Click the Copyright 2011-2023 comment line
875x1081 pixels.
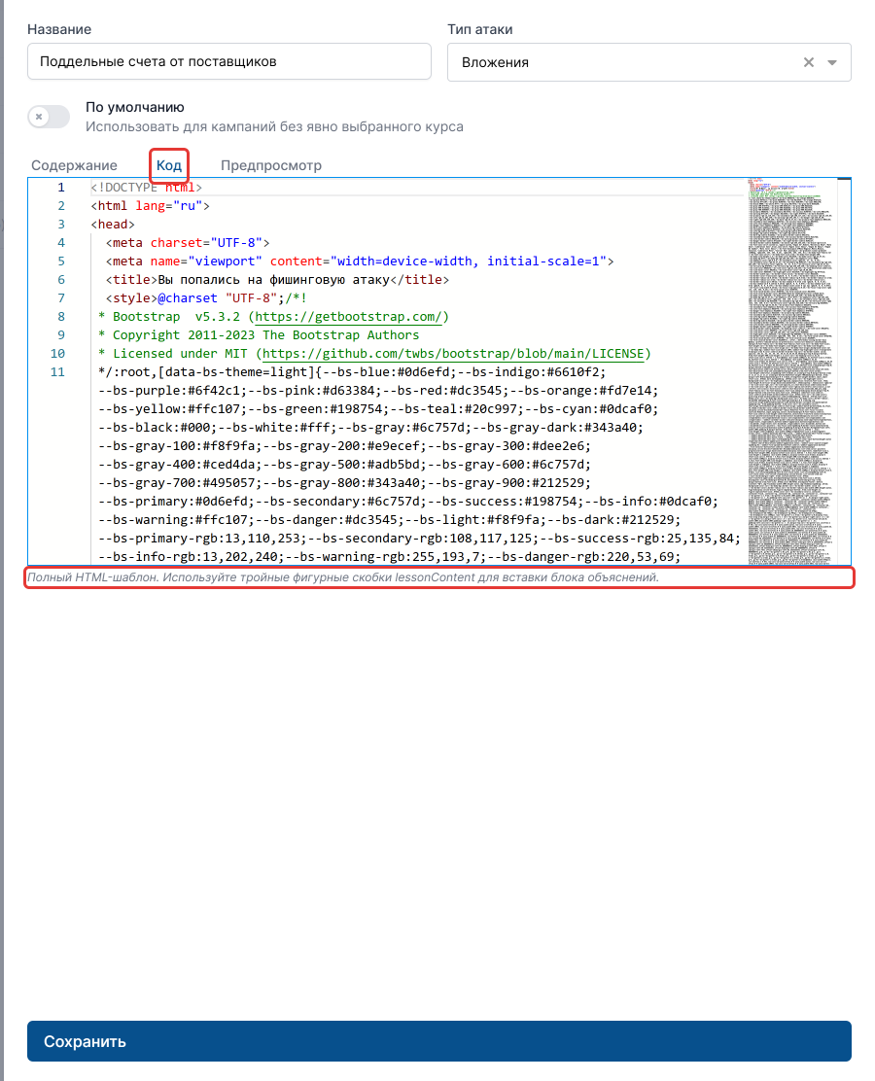tap(259, 335)
